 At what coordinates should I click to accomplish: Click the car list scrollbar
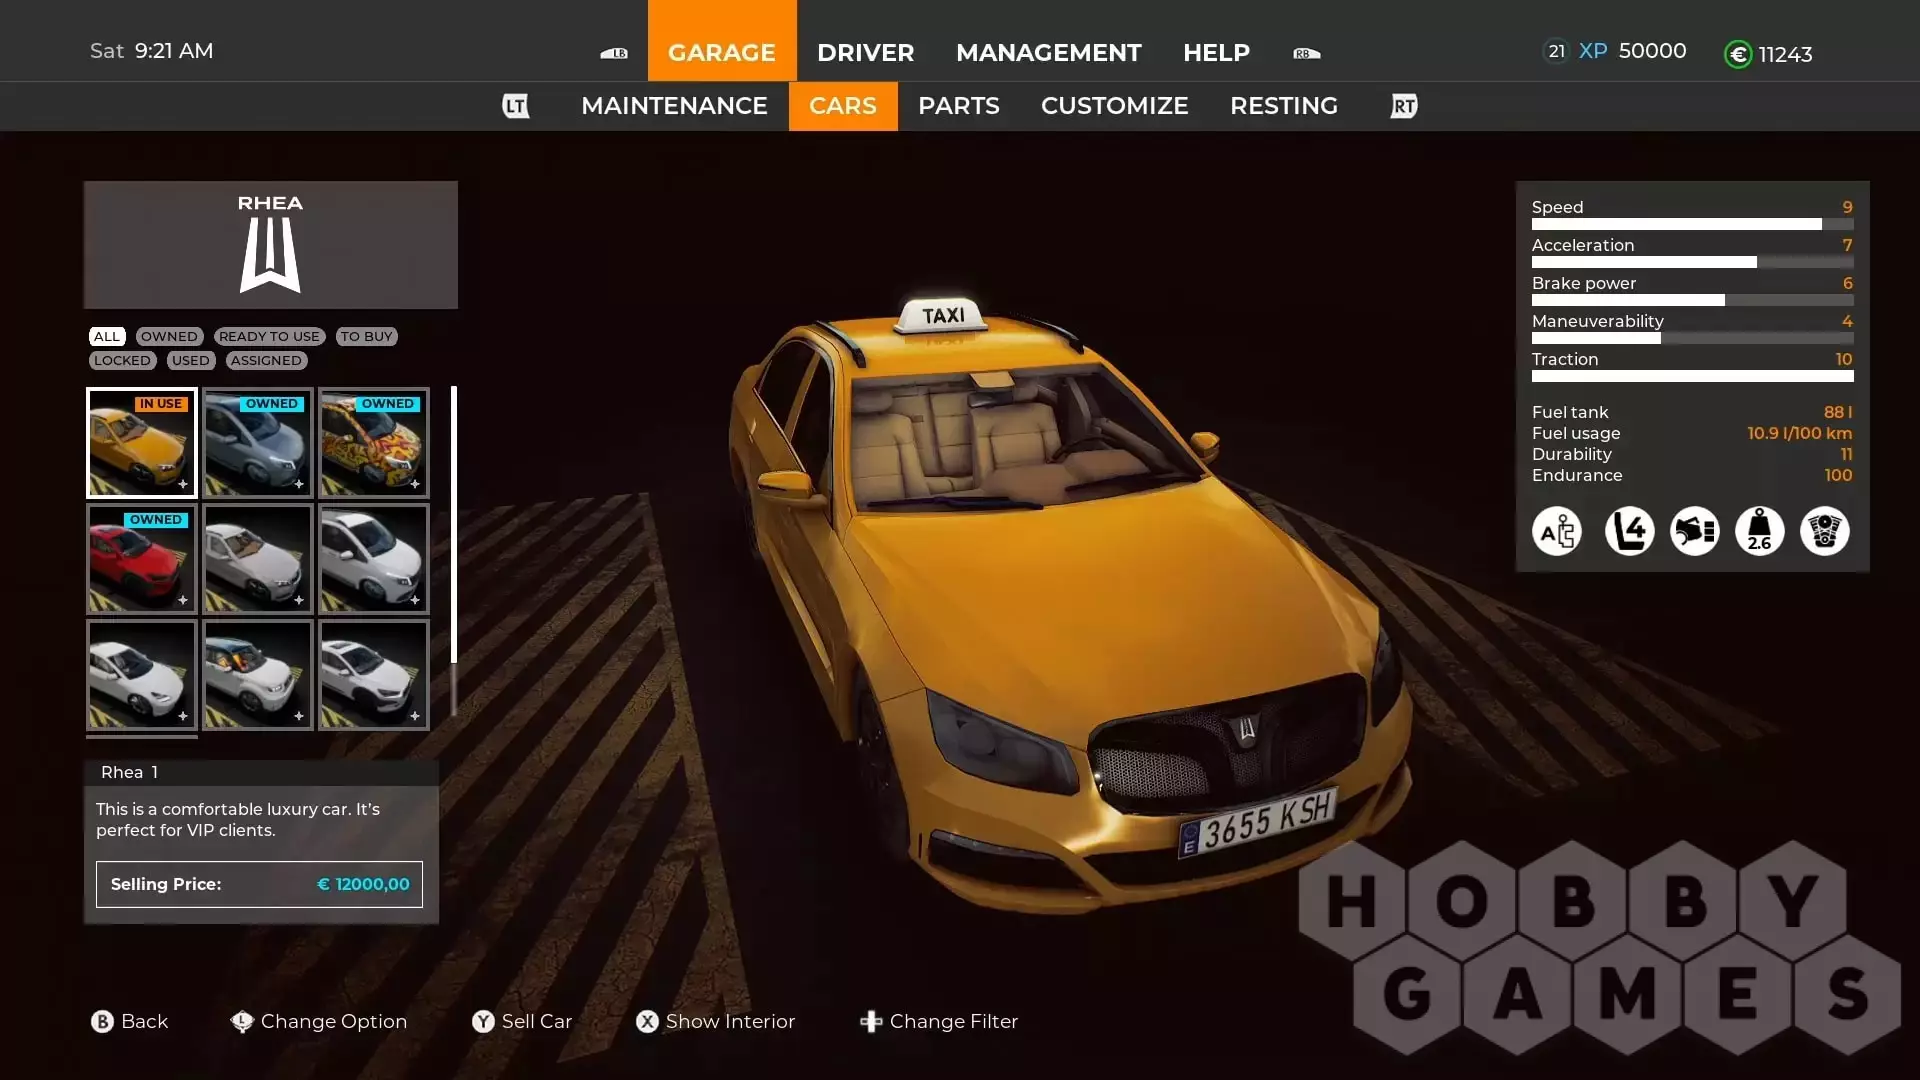[454, 550]
